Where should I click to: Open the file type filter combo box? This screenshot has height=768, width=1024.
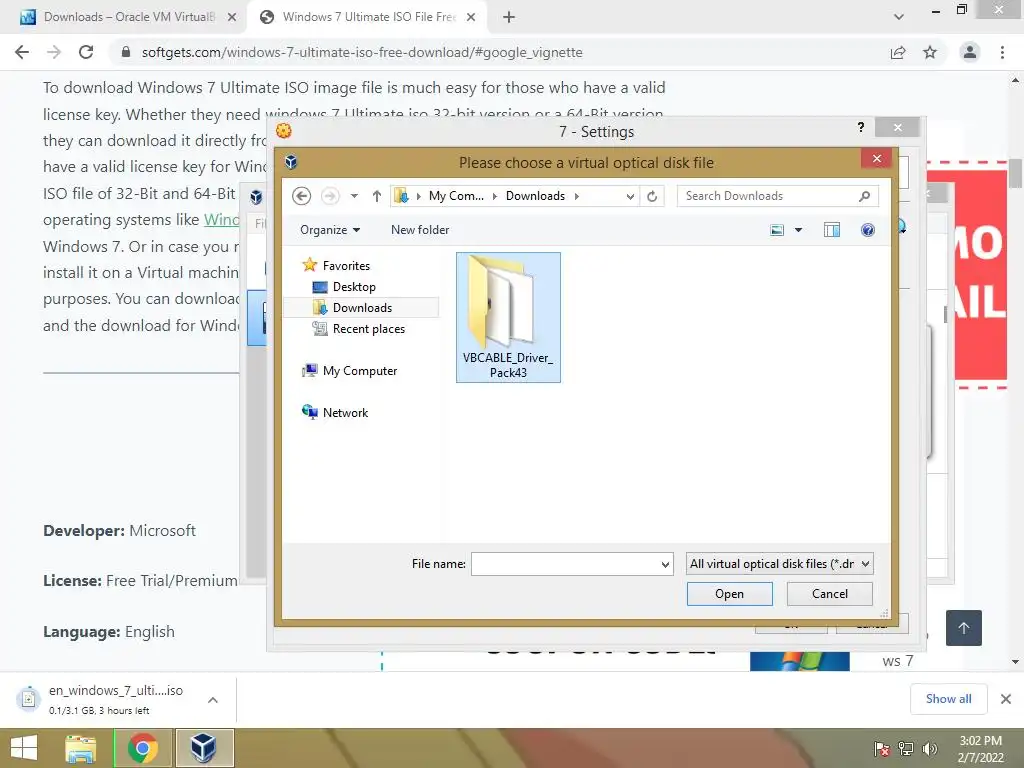(779, 564)
